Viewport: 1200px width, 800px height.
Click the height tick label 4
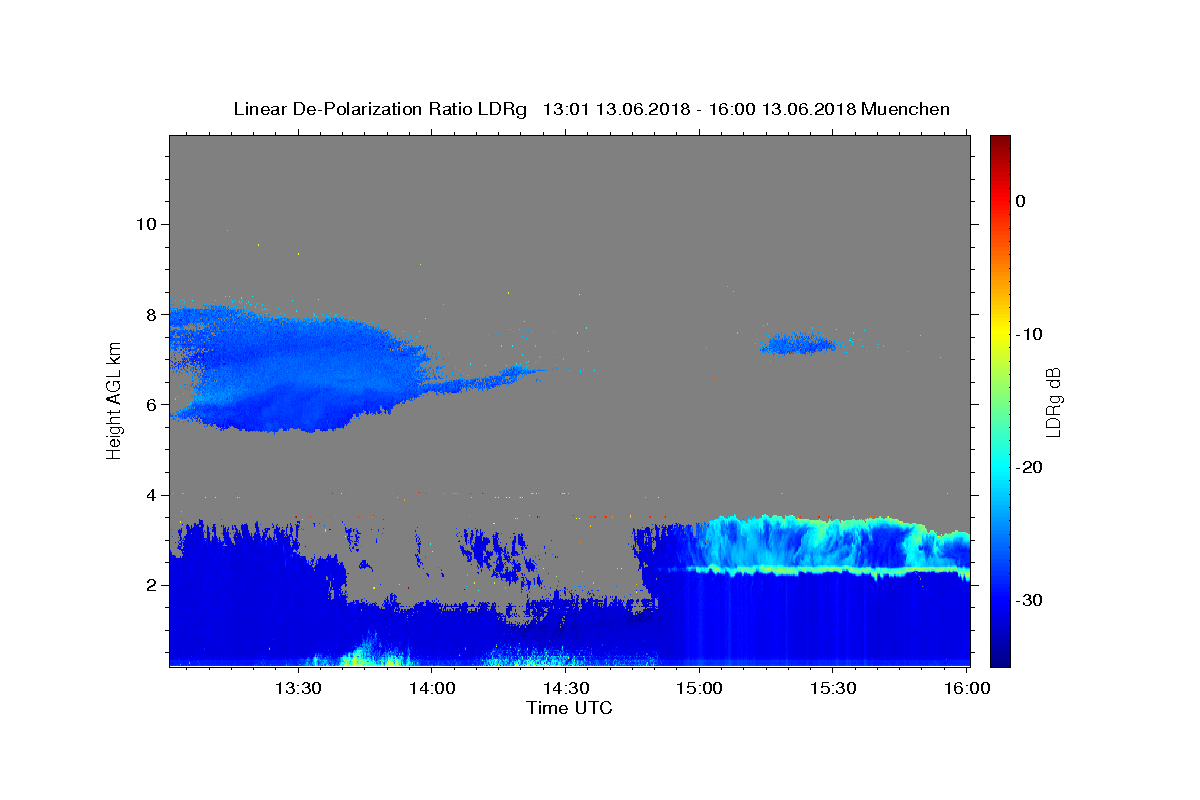click(x=149, y=495)
